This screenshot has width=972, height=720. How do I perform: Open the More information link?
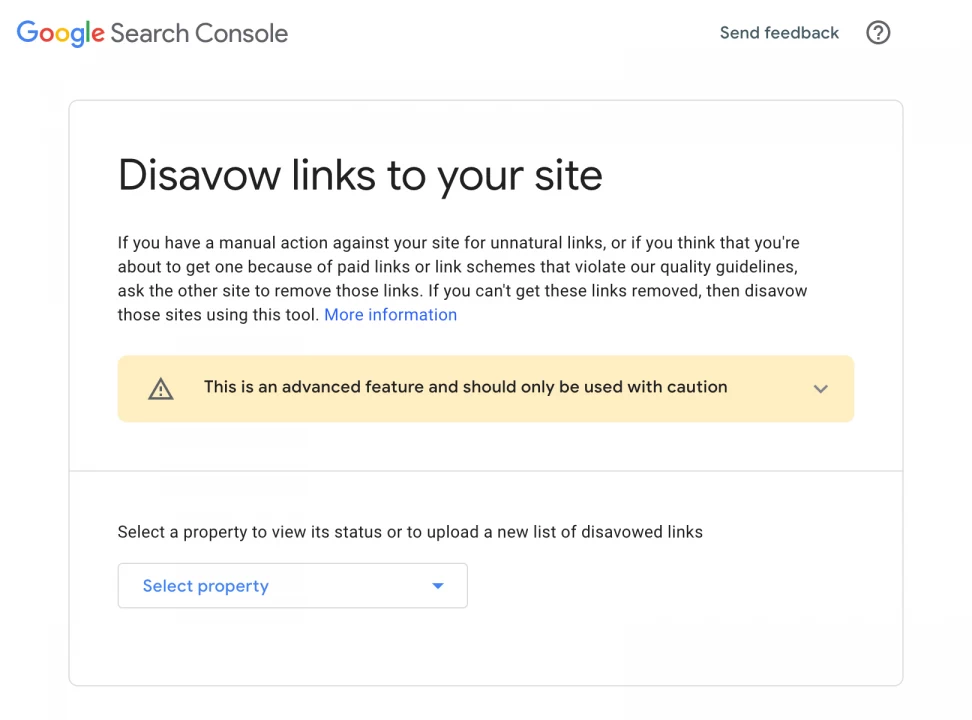391,315
